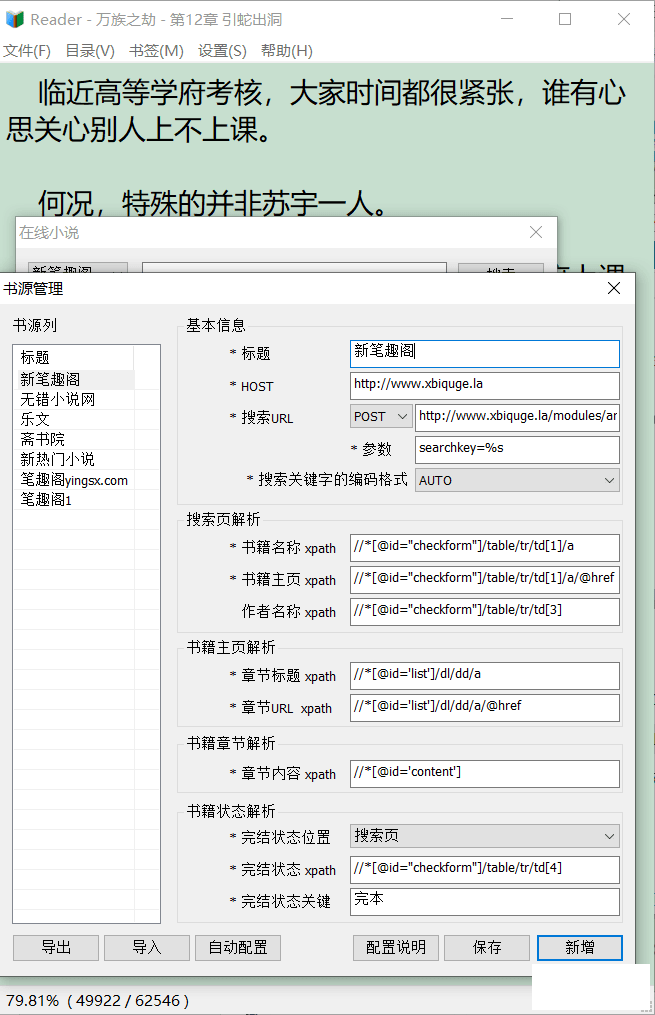Click the Reader app icon in the title bar
Image resolution: width=655 pixels, height=1015 pixels.
coord(14,19)
